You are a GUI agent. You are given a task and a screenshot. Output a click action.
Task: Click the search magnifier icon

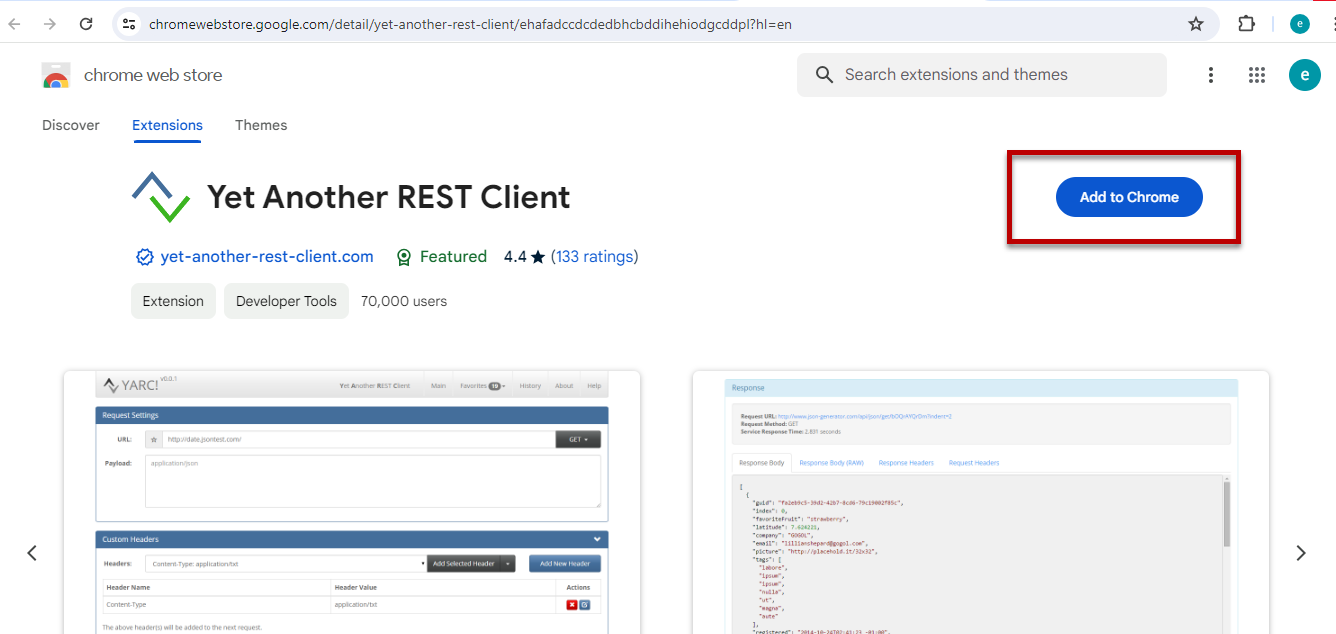point(824,74)
